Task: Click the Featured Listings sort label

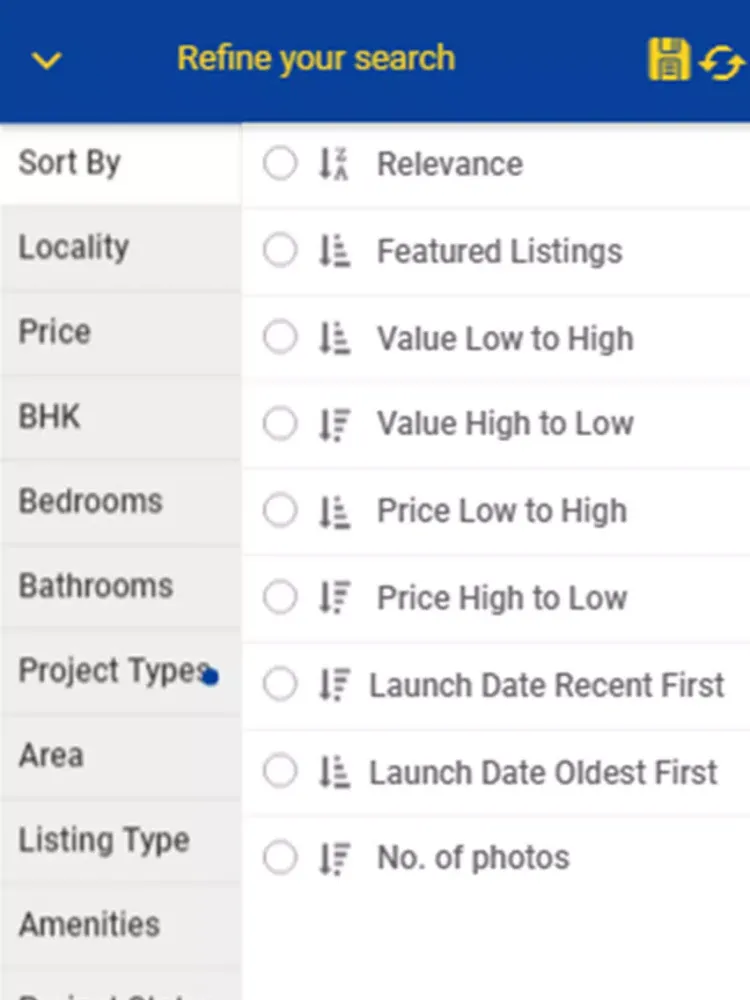Action: (x=499, y=251)
